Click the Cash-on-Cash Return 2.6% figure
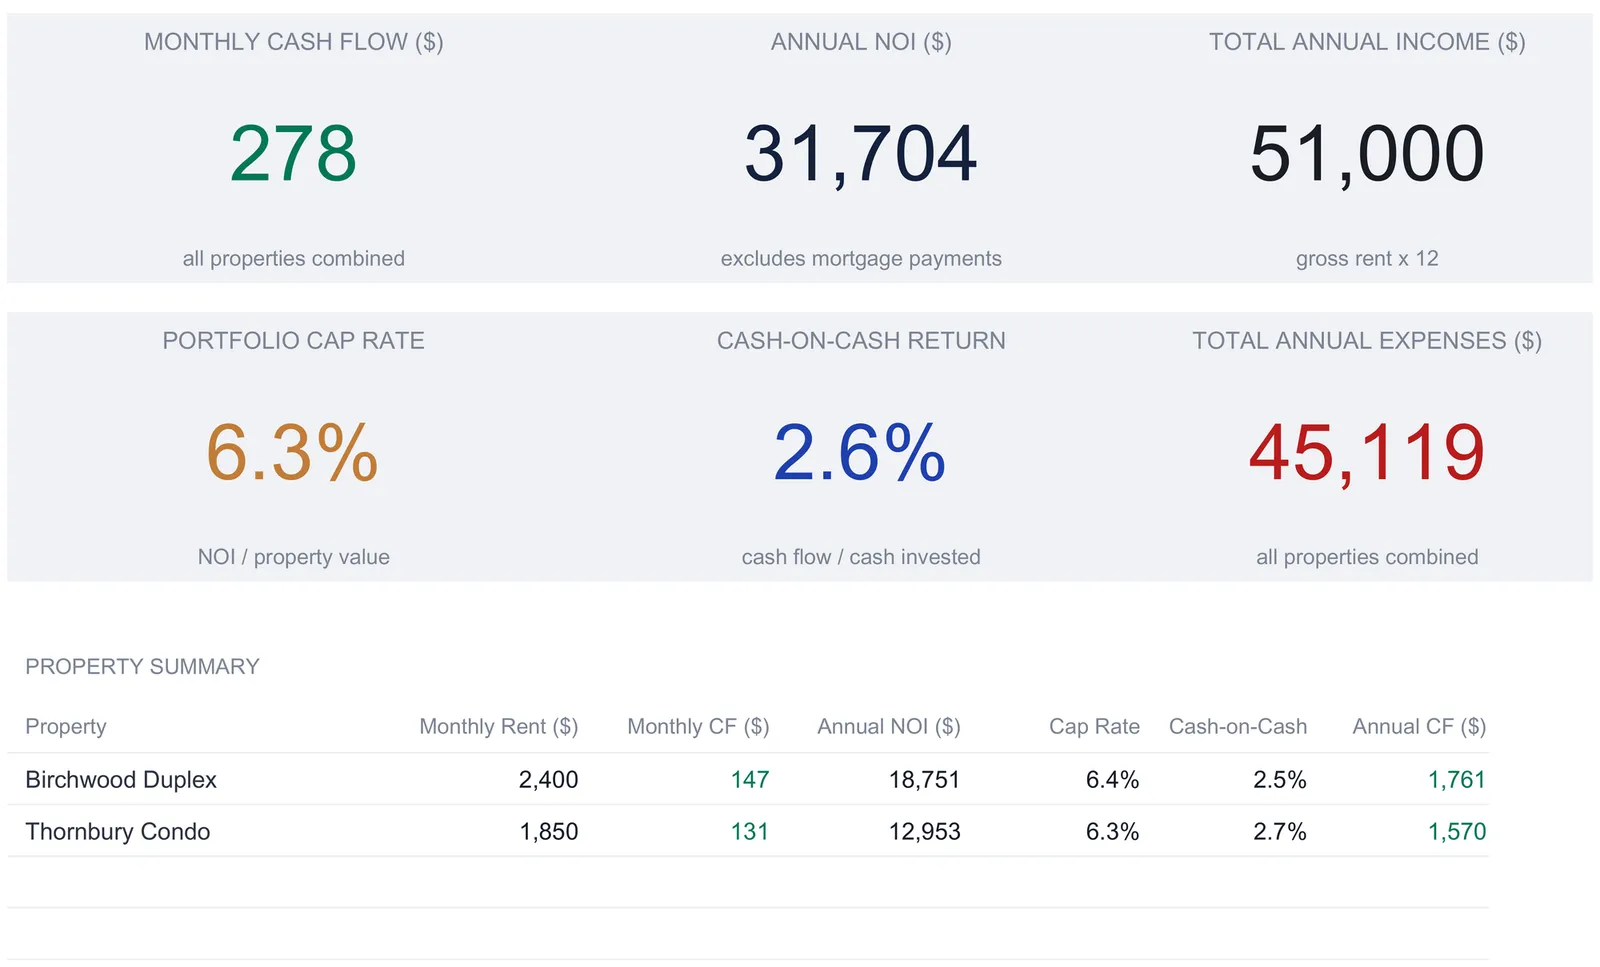The image size is (1600, 967). [x=861, y=453]
